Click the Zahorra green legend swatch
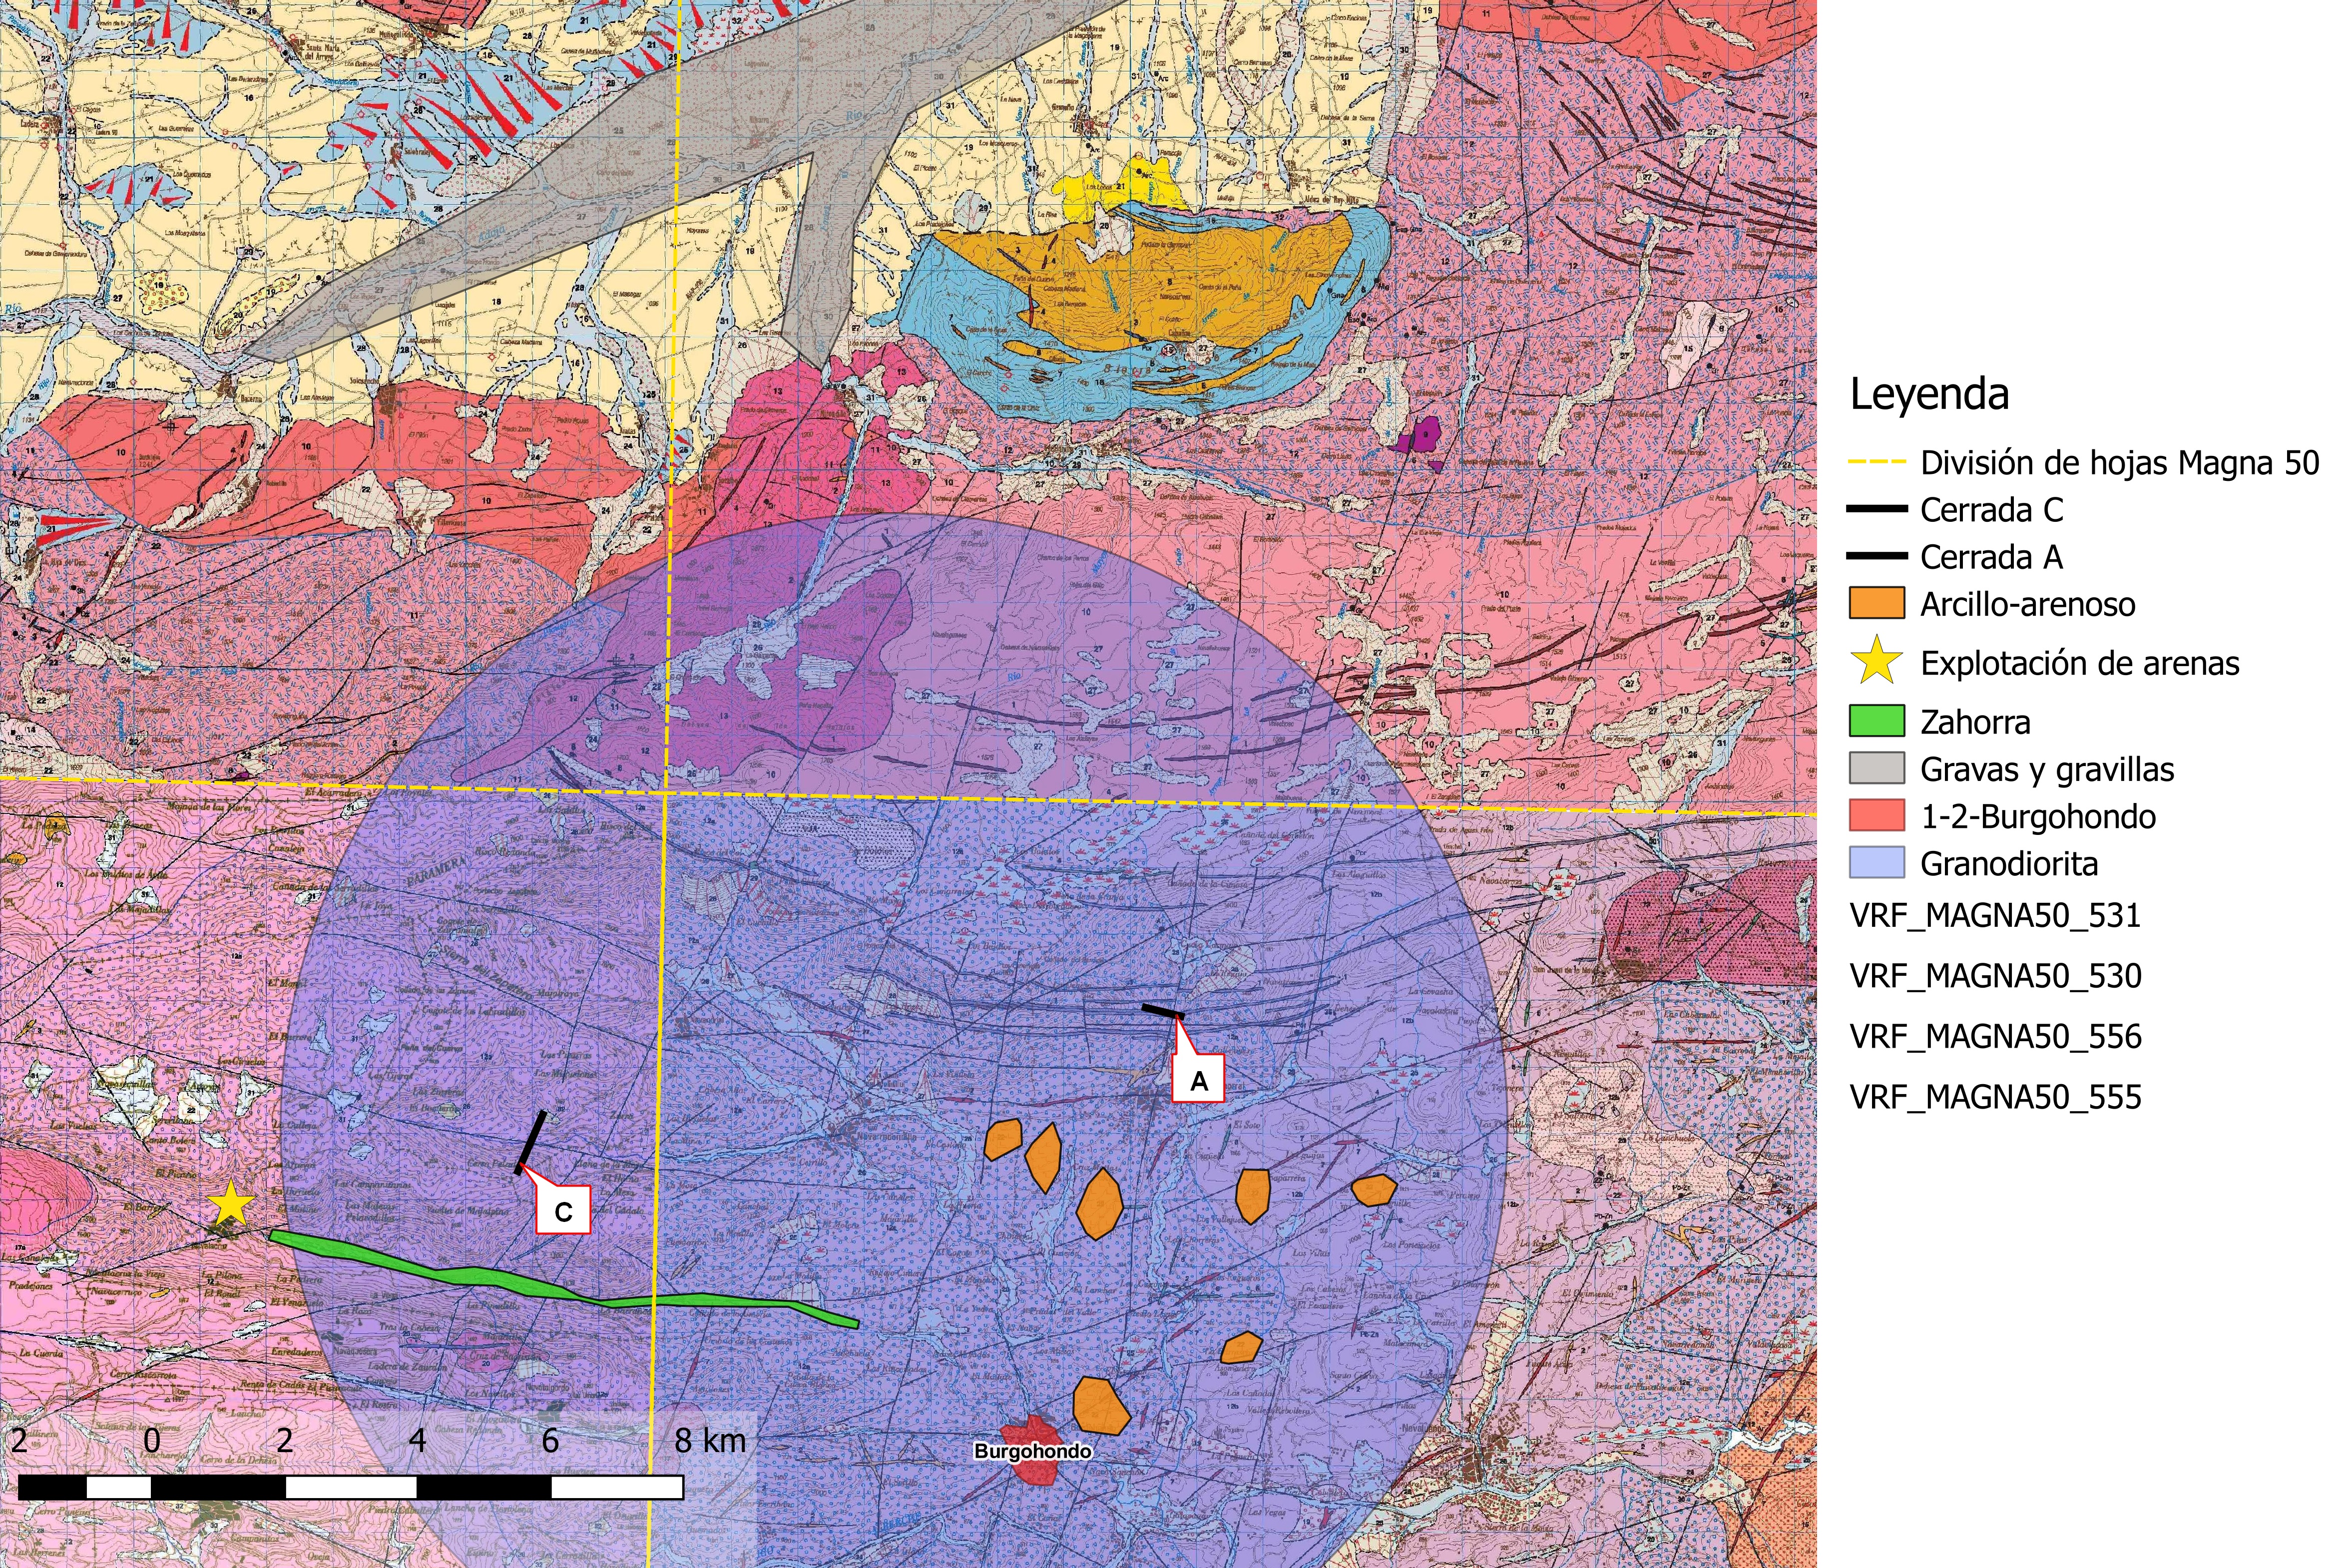Image resolution: width=2336 pixels, height=1568 pixels. click(1876, 722)
